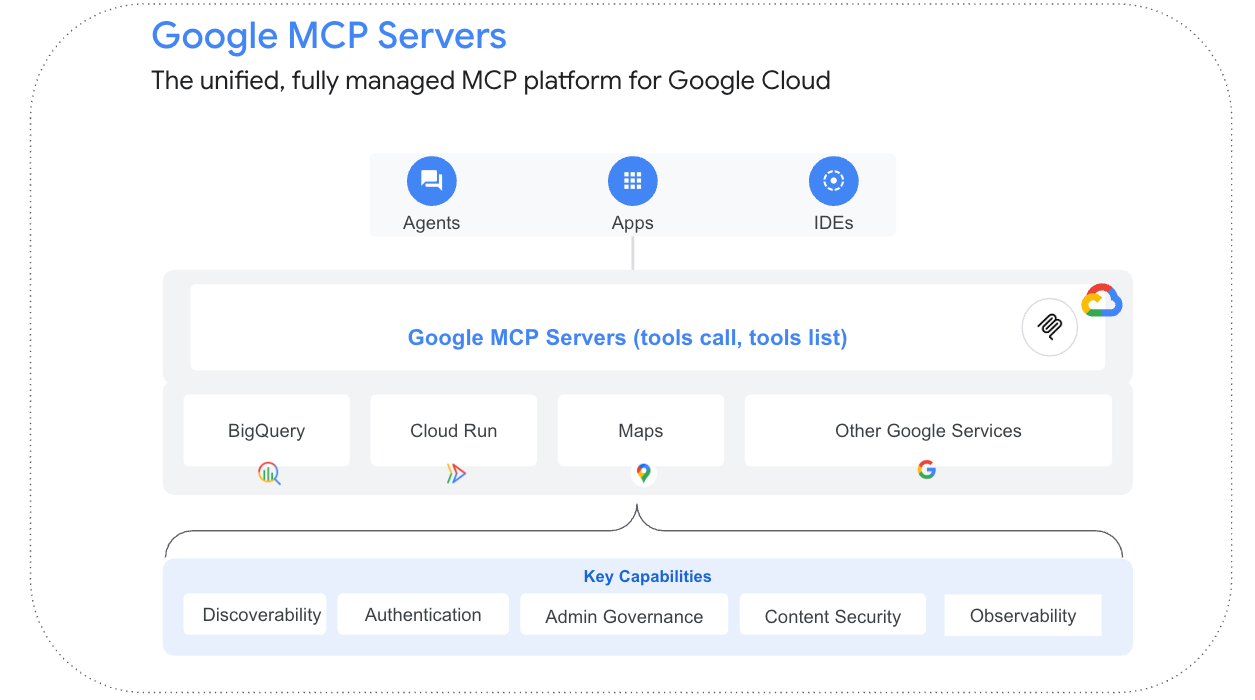The height and width of the screenshot is (700, 1255).
Task: Click the Google Cloud logo
Action: click(x=1102, y=300)
